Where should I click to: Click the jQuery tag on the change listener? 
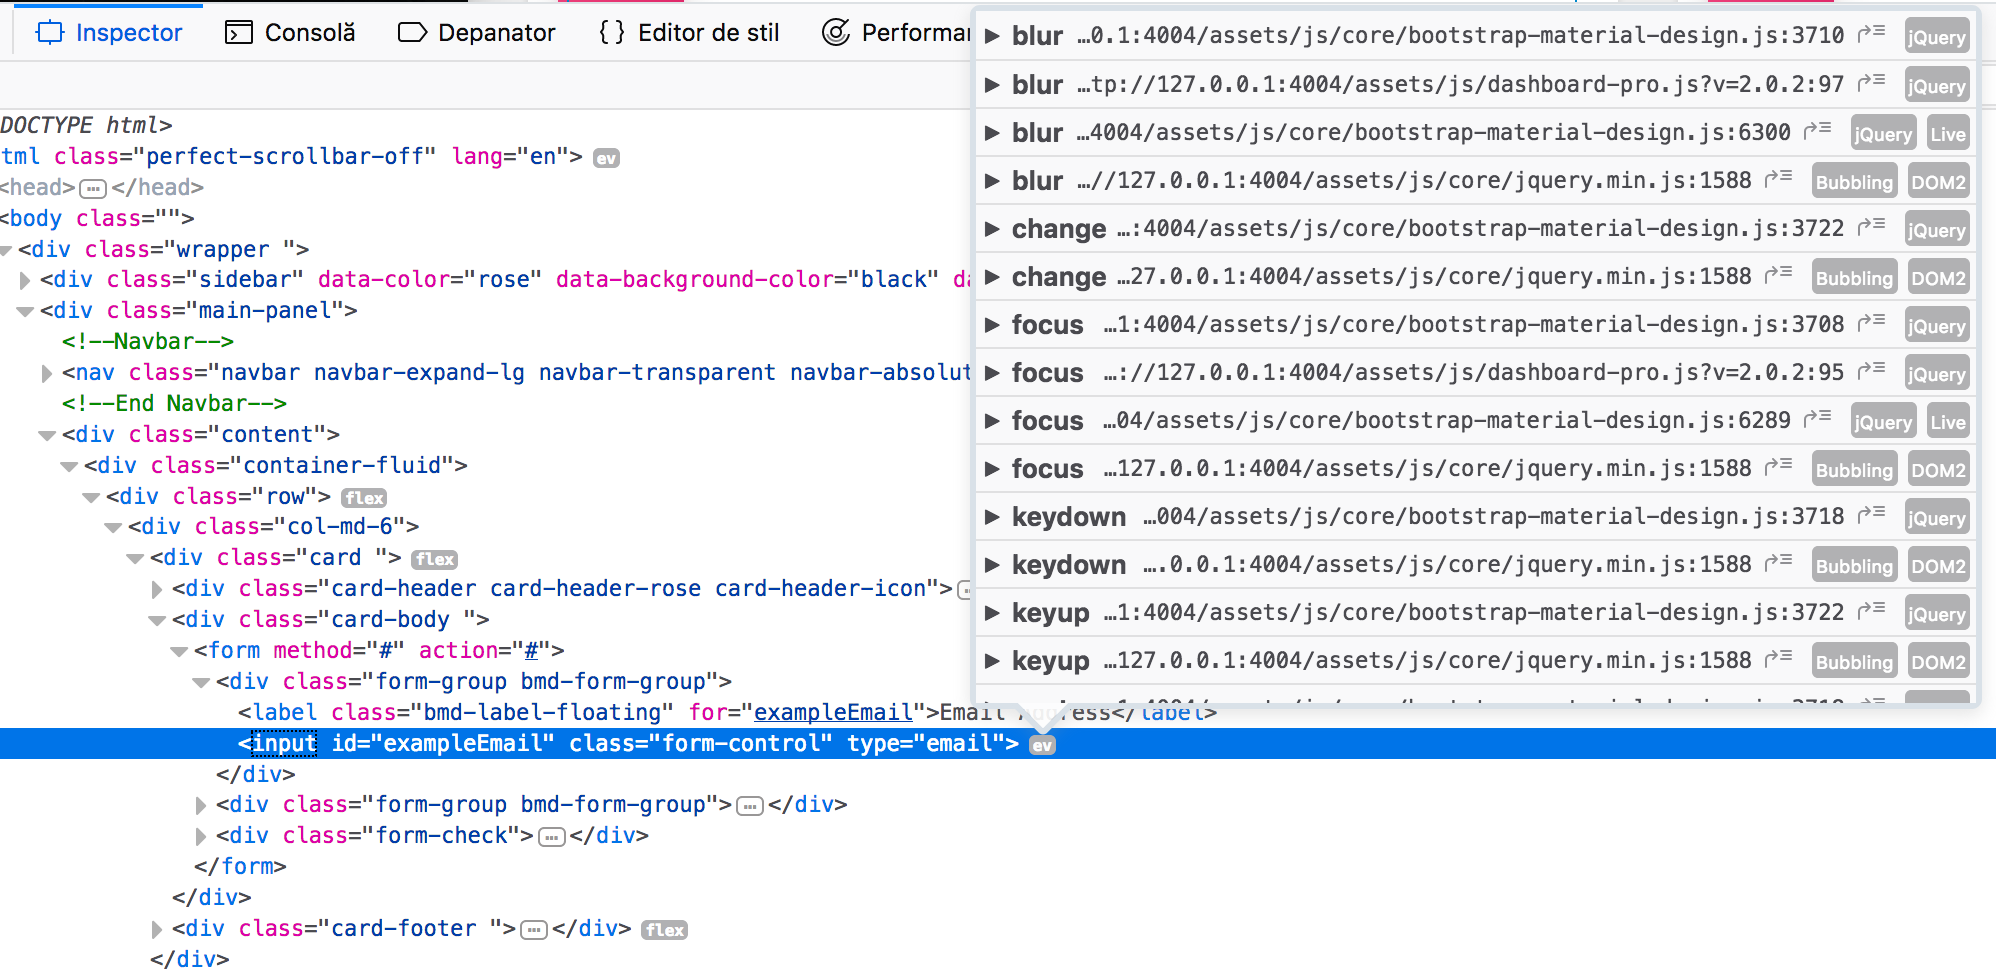pyautogui.click(x=1936, y=229)
